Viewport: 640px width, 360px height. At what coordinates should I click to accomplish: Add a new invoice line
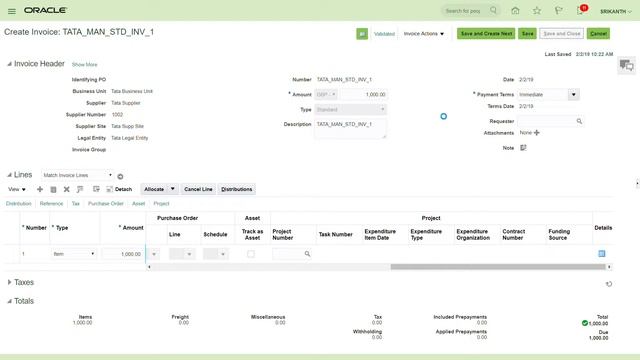(x=40, y=189)
